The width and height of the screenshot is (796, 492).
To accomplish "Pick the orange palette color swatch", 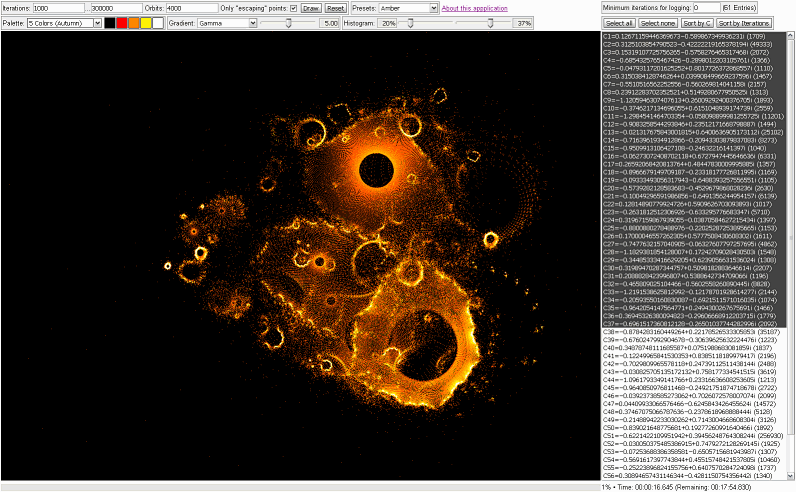I will coord(134,22).
